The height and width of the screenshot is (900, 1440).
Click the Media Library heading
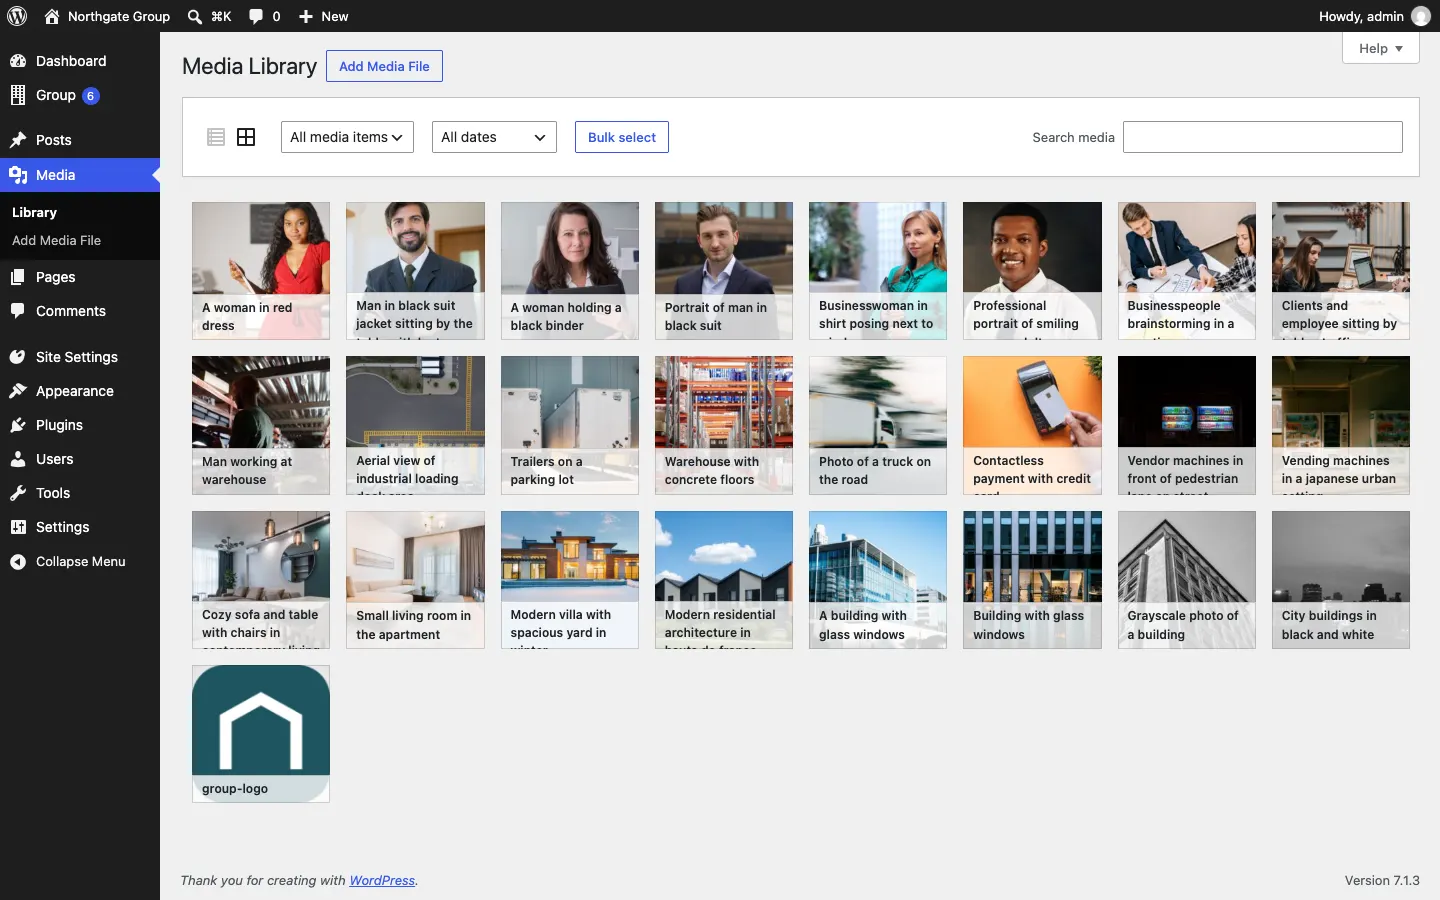[x=249, y=66]
